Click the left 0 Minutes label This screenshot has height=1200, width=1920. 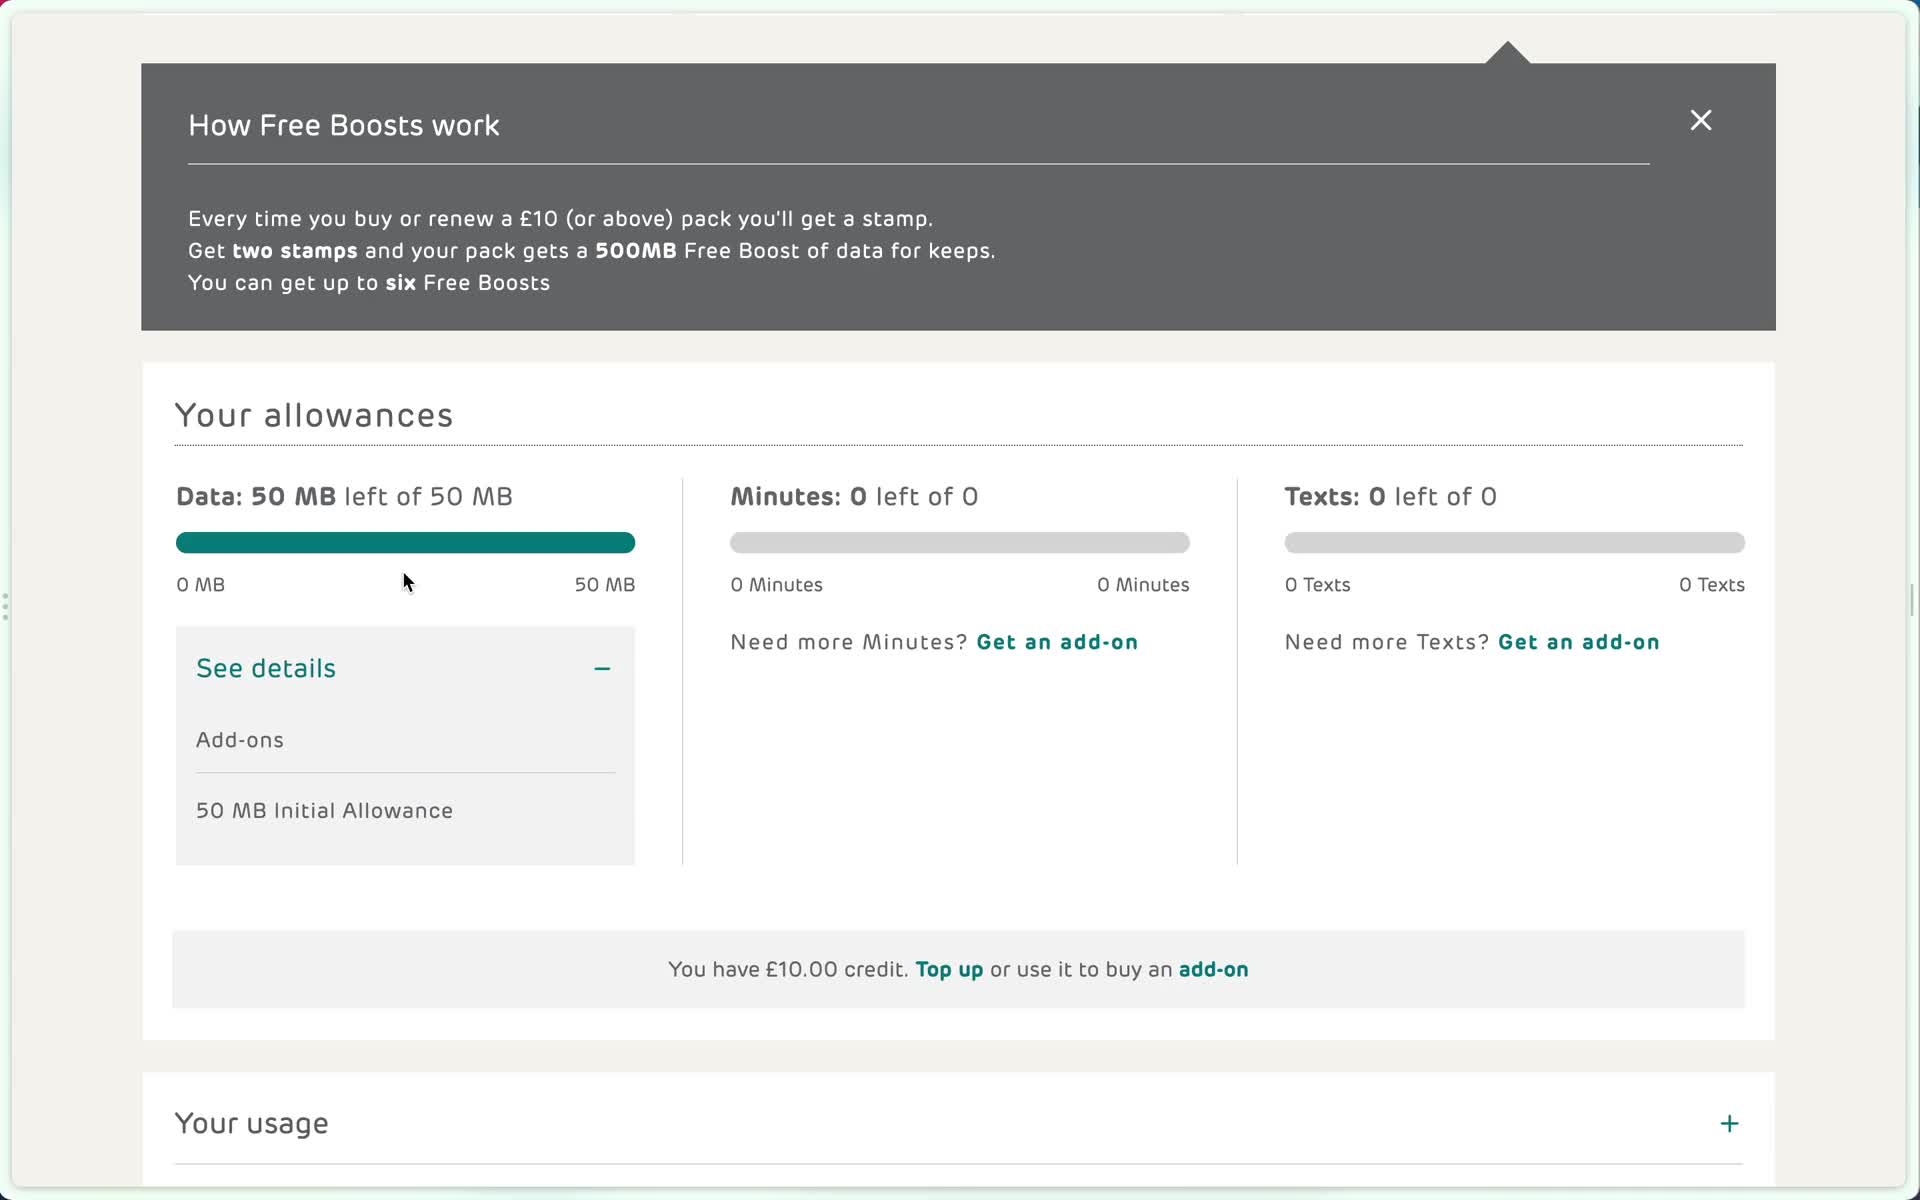pos(776,585)
